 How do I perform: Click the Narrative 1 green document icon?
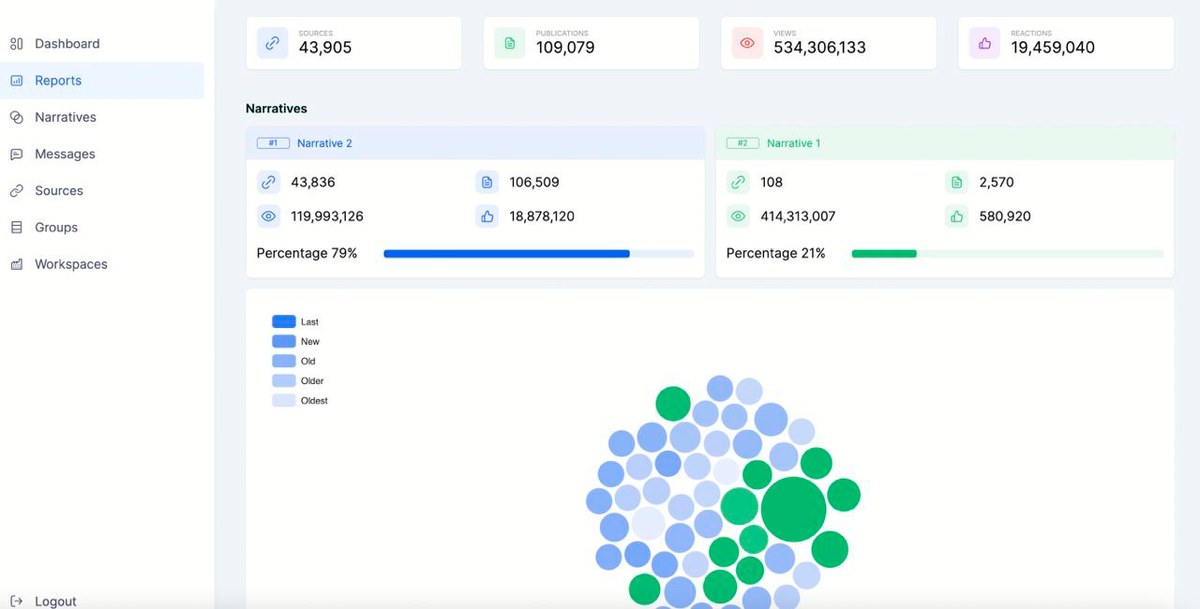pos(957,182)
